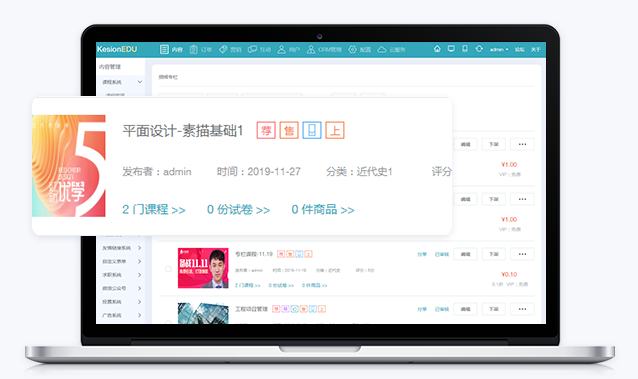This screenshot has width=638, height=379.
Task: Open the 专栏课程-11.19 course thumbnail
Action: tap(203, 268)
